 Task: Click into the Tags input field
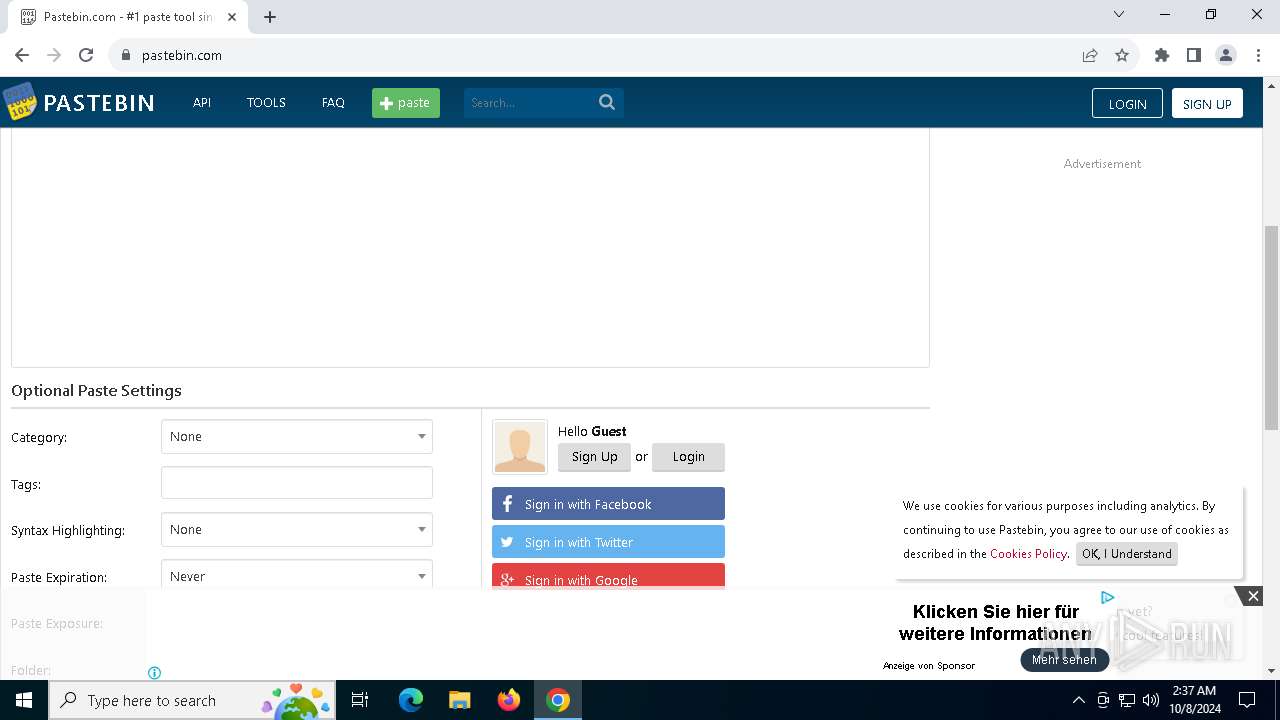[297, 483]
